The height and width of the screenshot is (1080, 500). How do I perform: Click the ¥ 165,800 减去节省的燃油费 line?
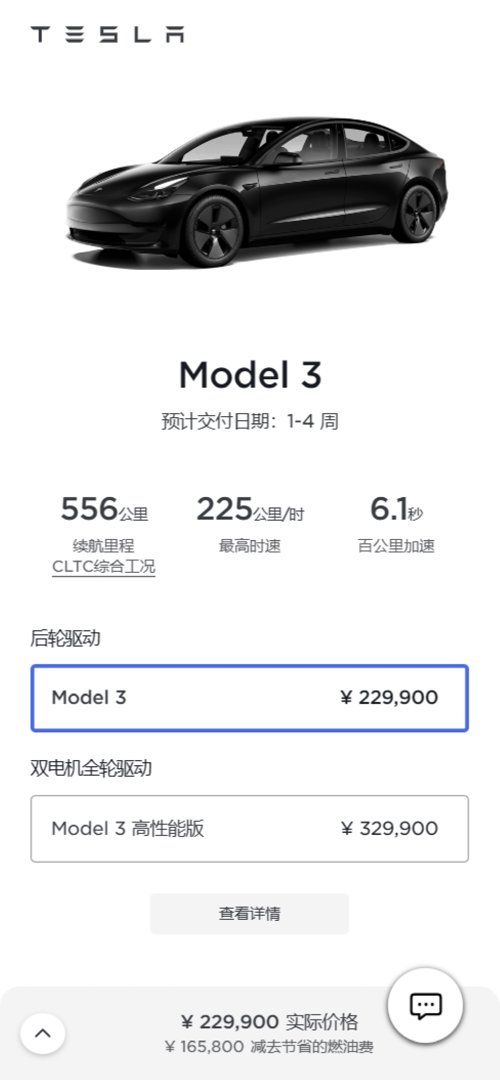[x=269, y=1048]
